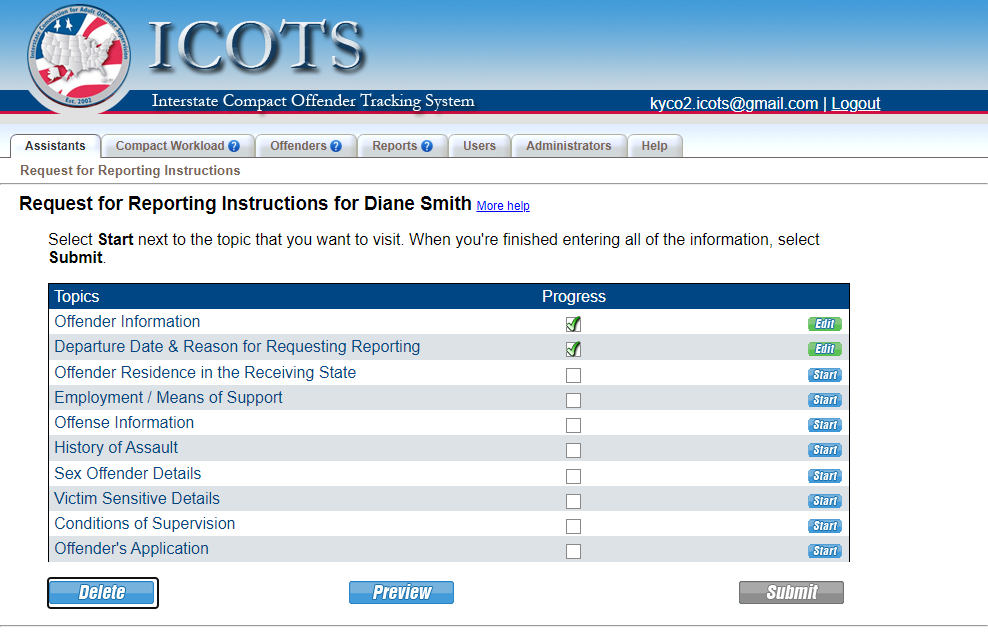This screenshot has height=635, width=988.
Task: Click the ICOTS seal logo
Action: click(79, 57)
